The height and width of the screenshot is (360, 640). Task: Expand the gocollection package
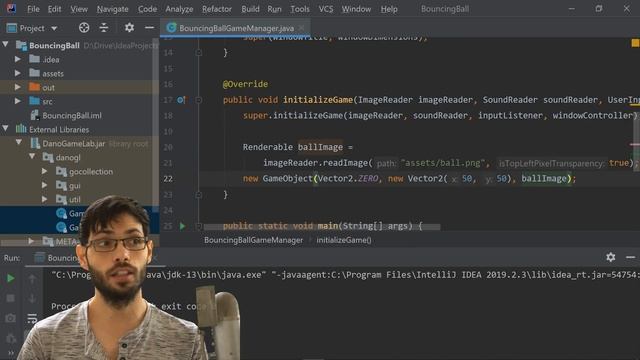pos(44,171)
